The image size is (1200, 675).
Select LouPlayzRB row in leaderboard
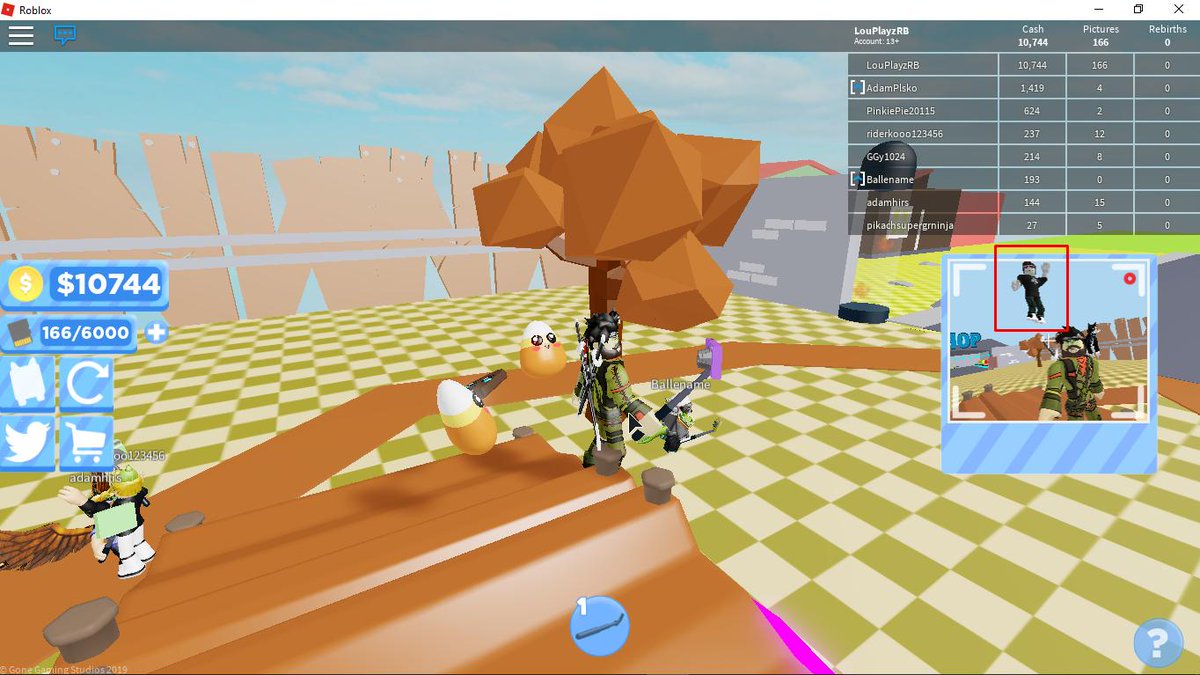click(x=1023, y=64)
